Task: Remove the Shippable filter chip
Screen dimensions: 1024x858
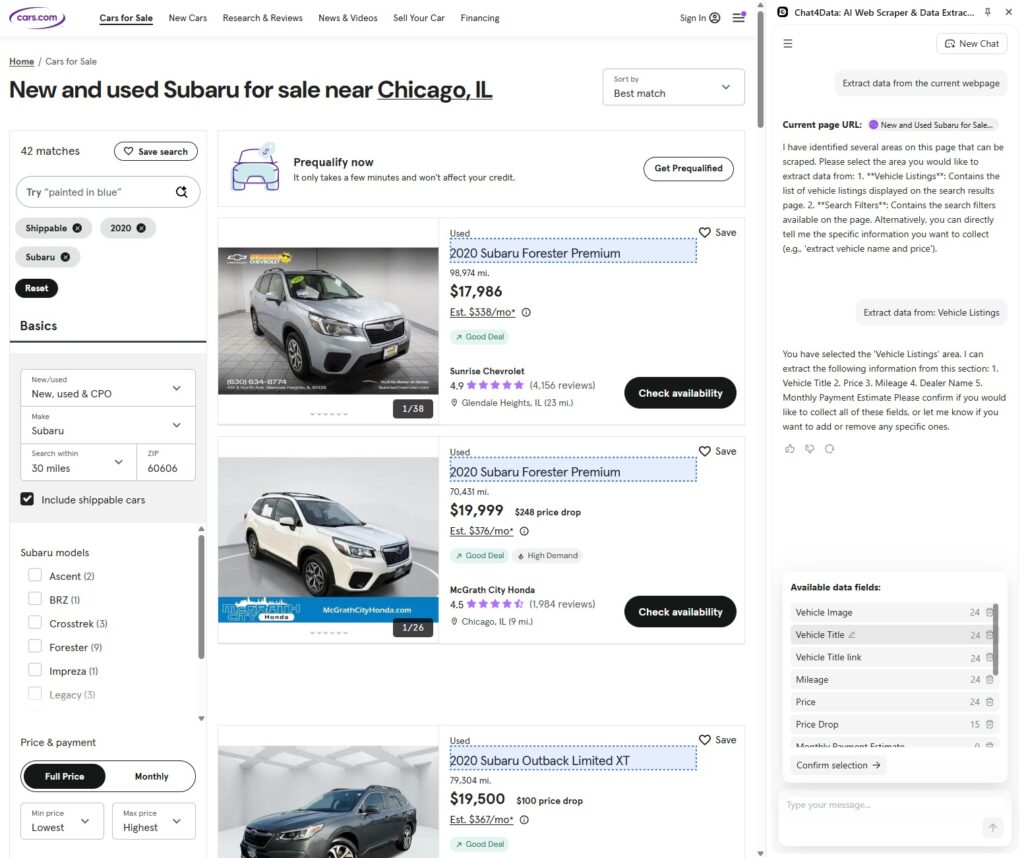Action: tap(78, 228)
